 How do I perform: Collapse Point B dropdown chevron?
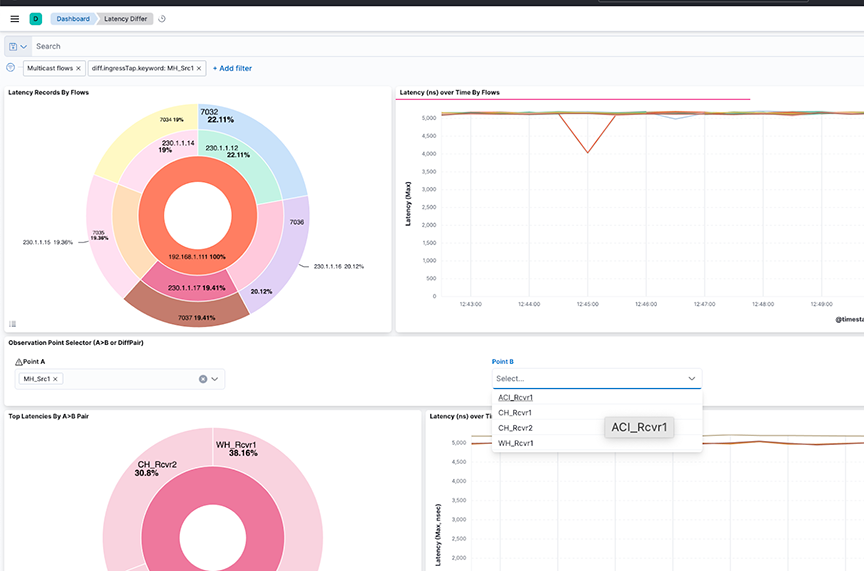(x=692, y=379)
